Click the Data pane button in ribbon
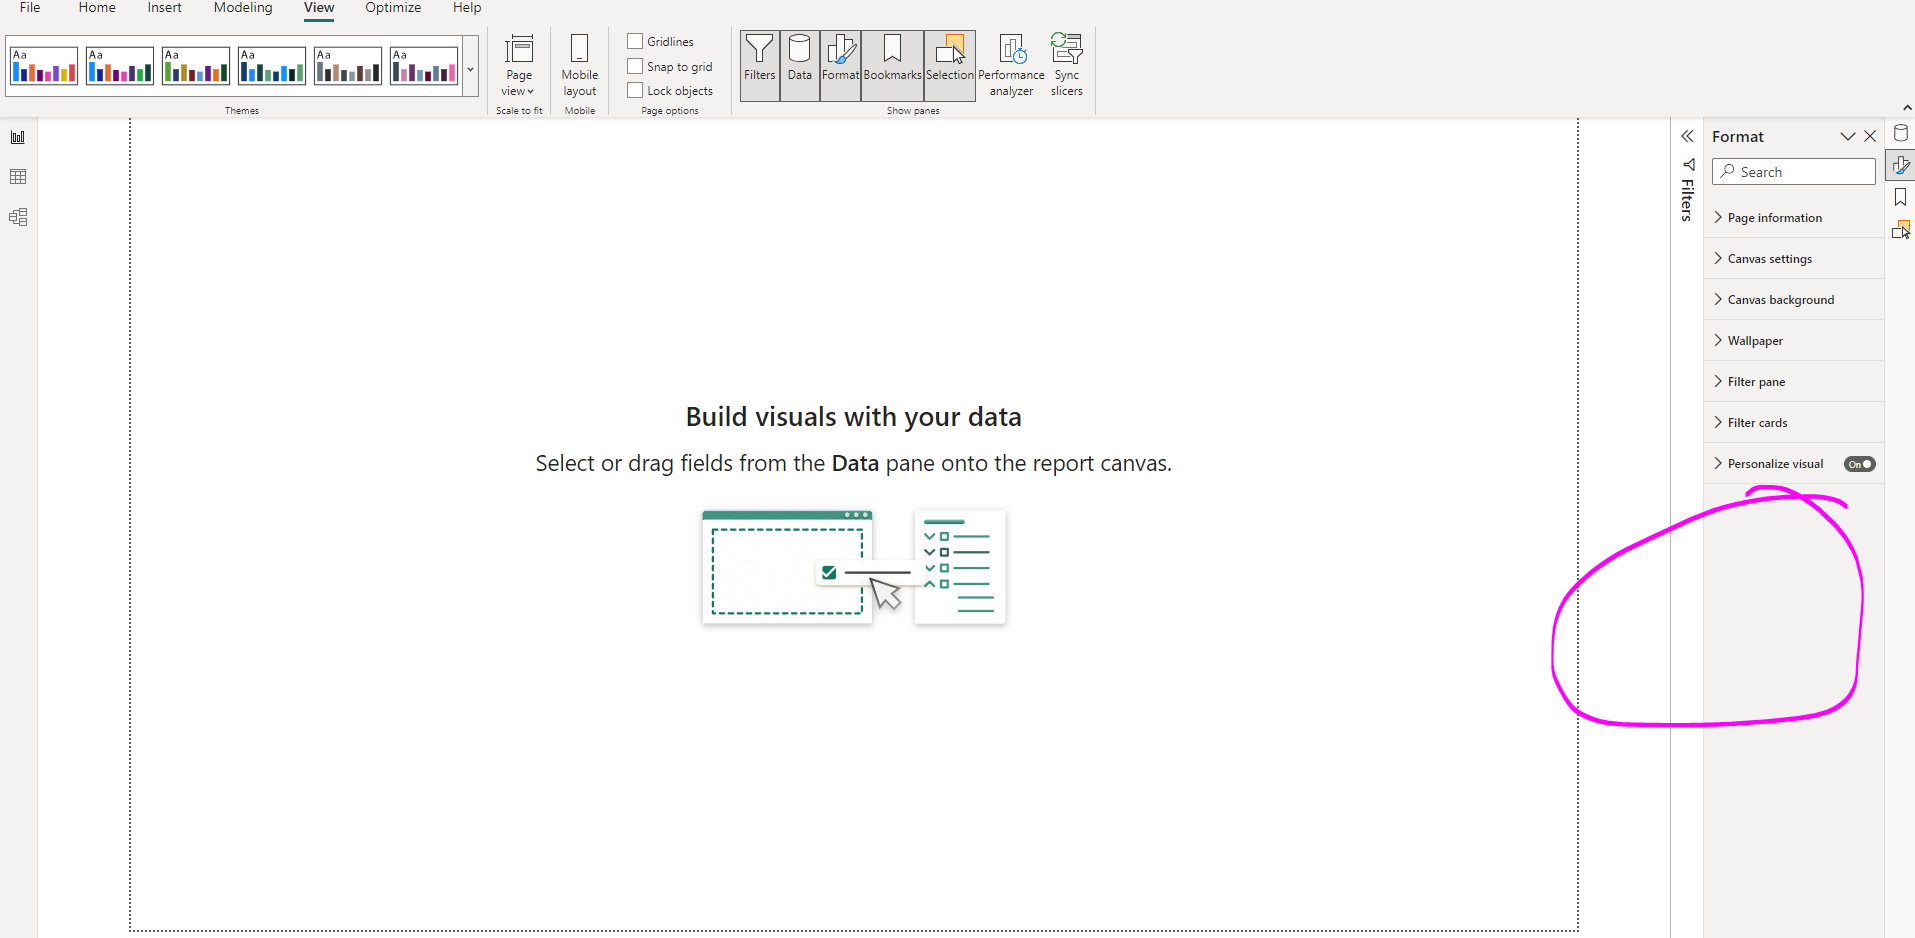Screen dimensions: 1915x938 click(x=800, y=65)
